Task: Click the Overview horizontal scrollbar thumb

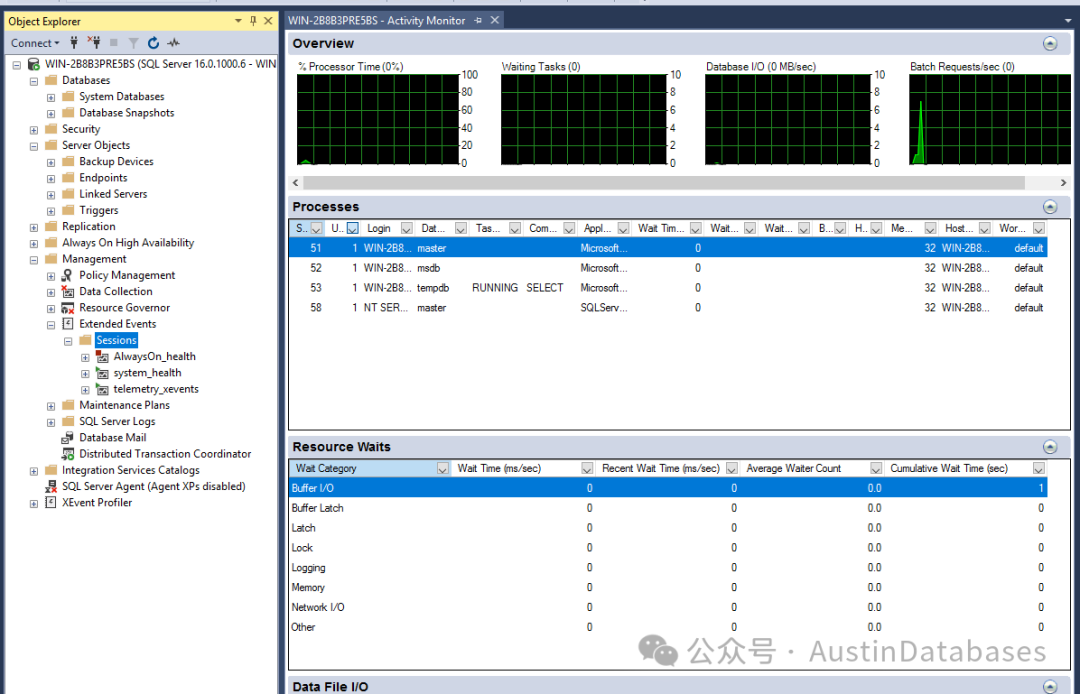Action: point(664,182)
